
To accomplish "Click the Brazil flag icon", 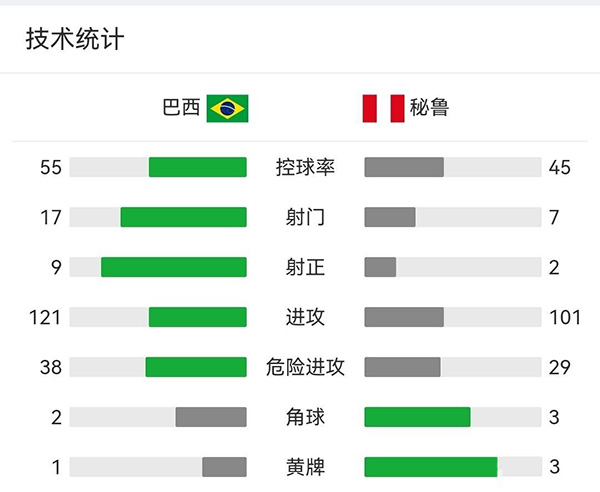I will 227,108.
